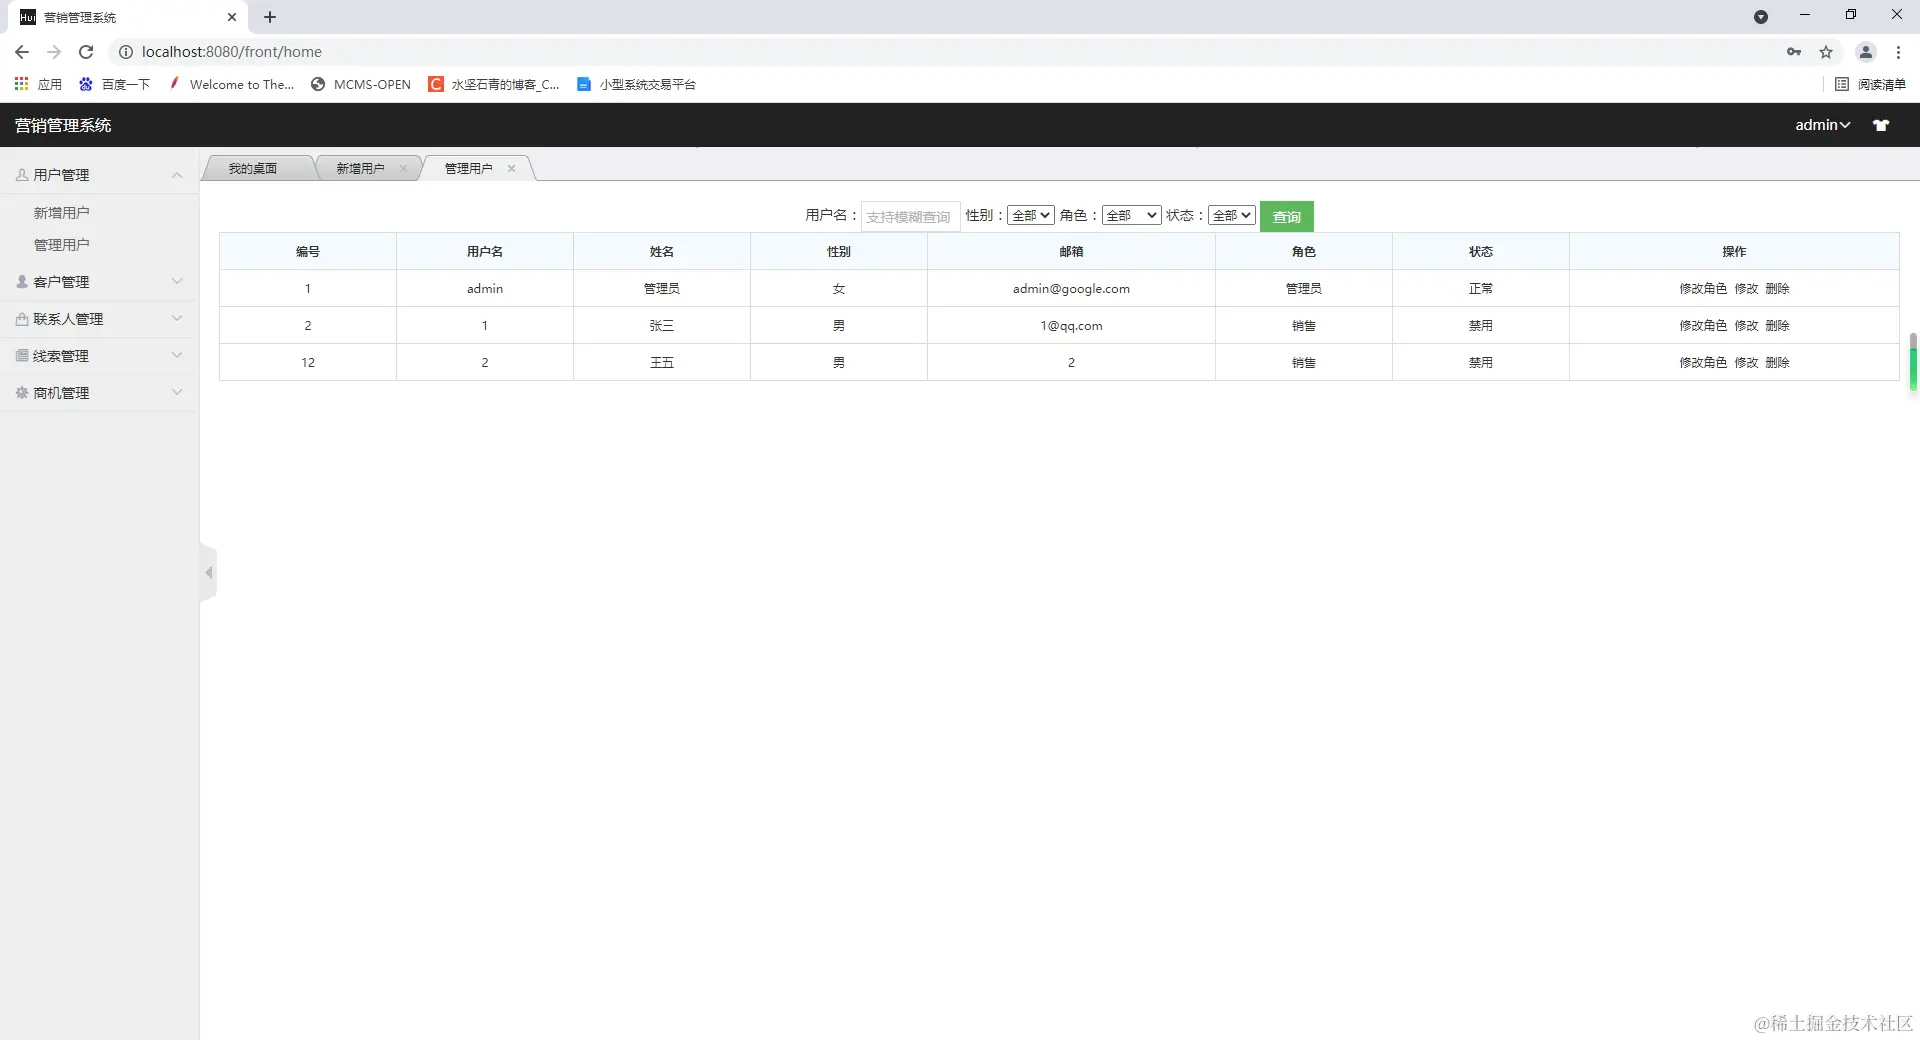Click the 王五 name cell
1920x1040 pixels.
[x=662, y=362]
